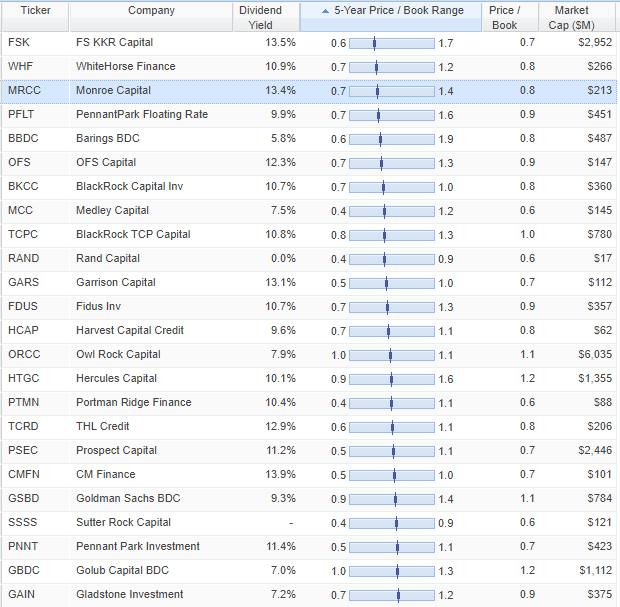Click the Harvest Capital Credit company name
The height and width of the screenshot is (607, 620).
[130, 330]
